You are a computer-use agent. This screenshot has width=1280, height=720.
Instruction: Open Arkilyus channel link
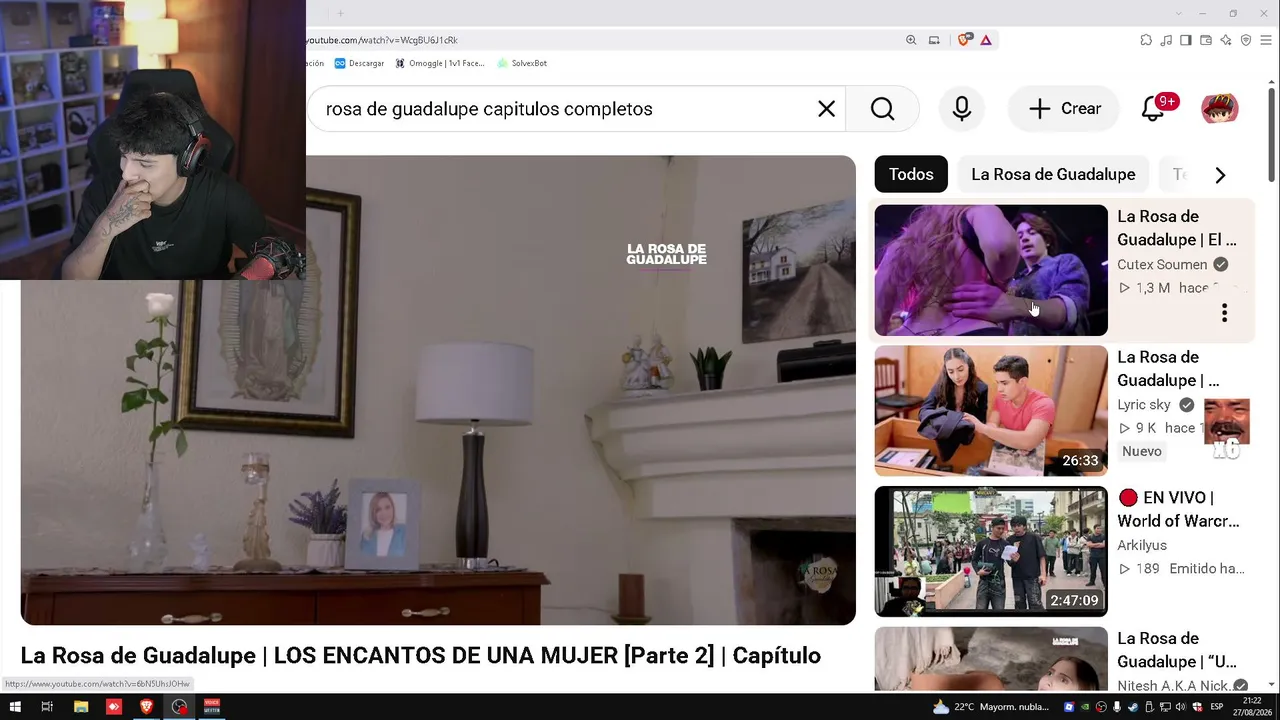coord(1142,545)
